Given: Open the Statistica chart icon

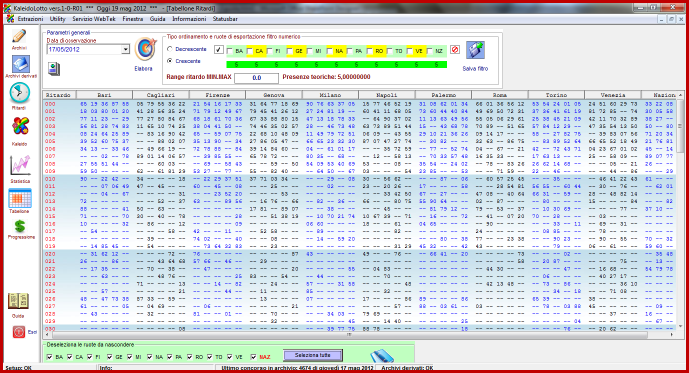Looking at the screenshot, I should [20, 165].
